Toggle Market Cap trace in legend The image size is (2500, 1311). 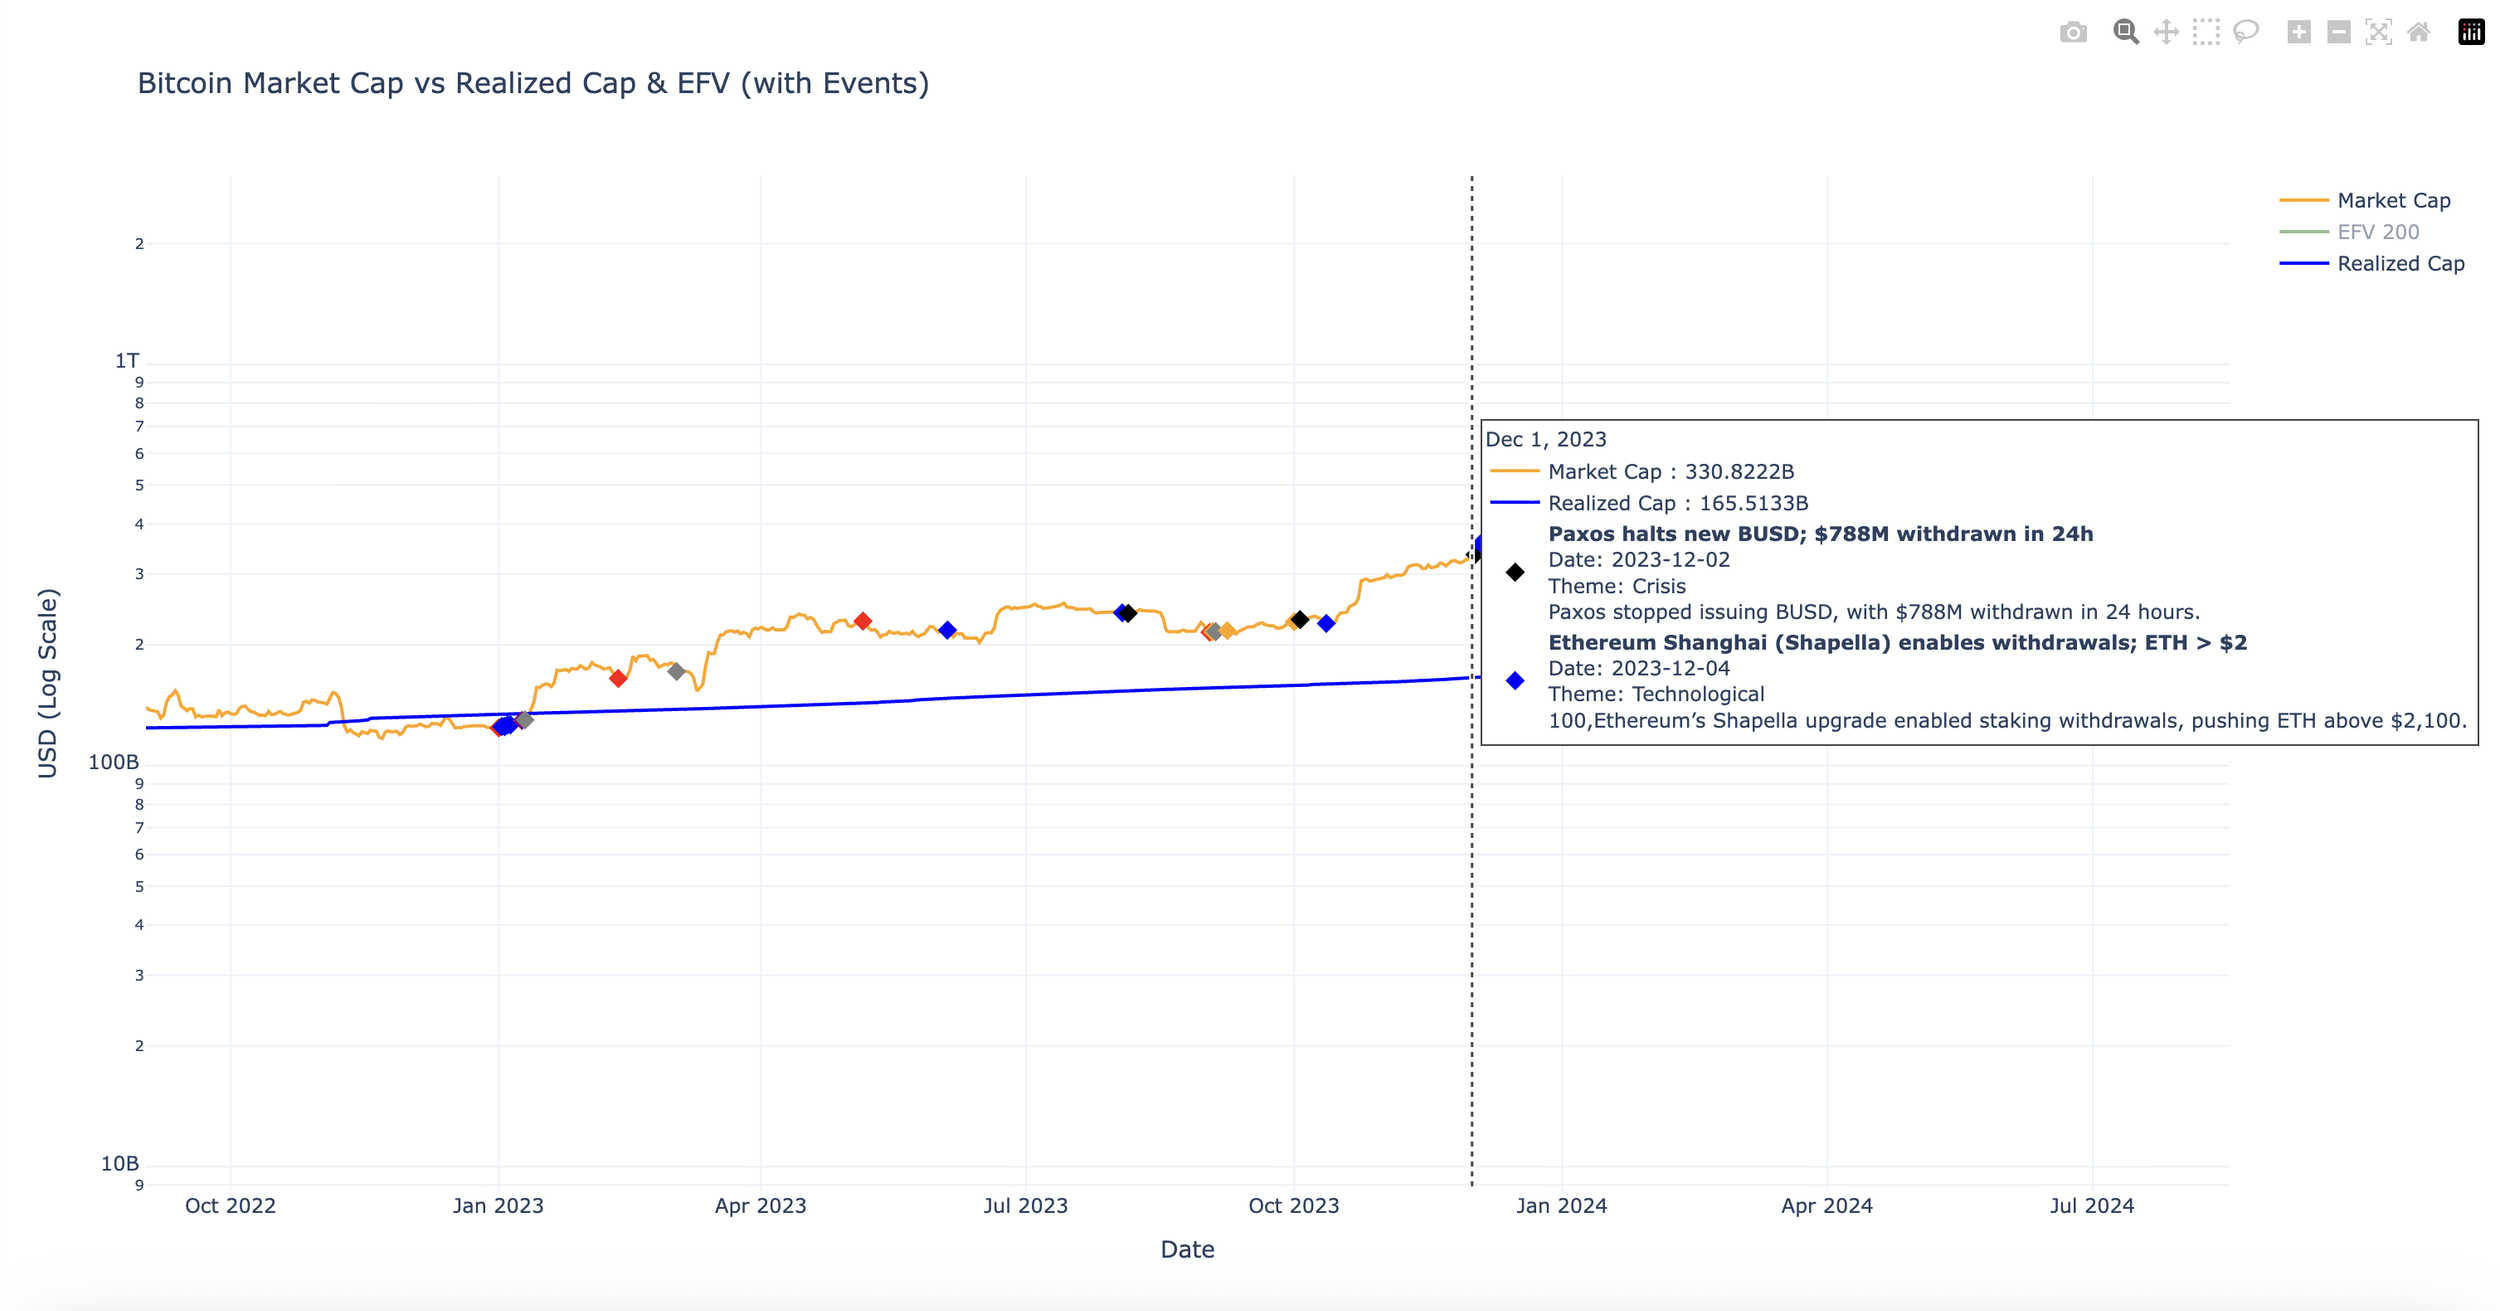click(x=2393, y=201)
